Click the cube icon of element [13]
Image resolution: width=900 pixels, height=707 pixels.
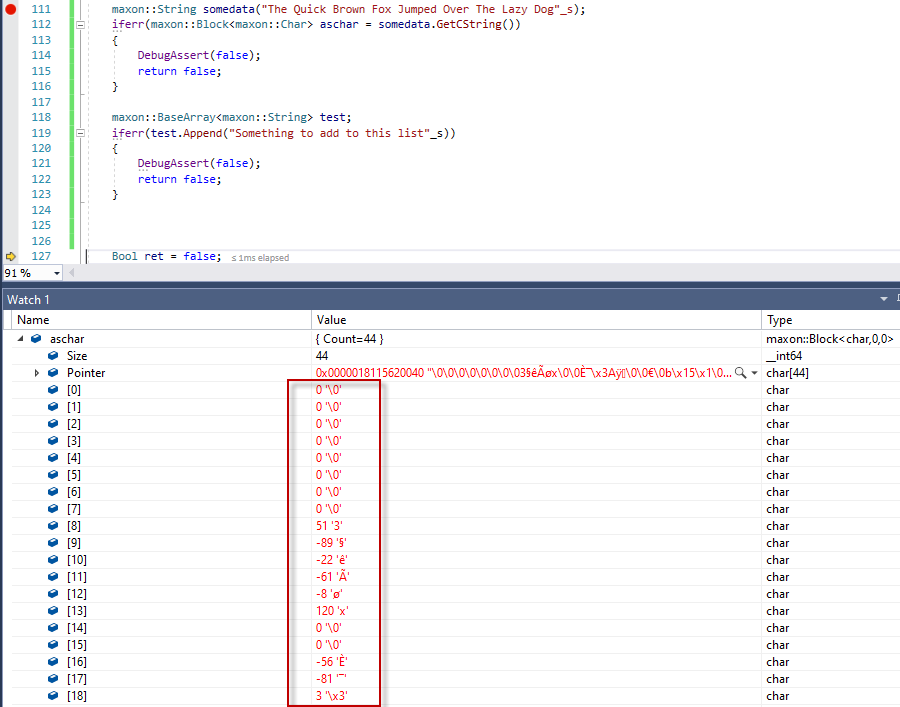click(x=53, y=609)
